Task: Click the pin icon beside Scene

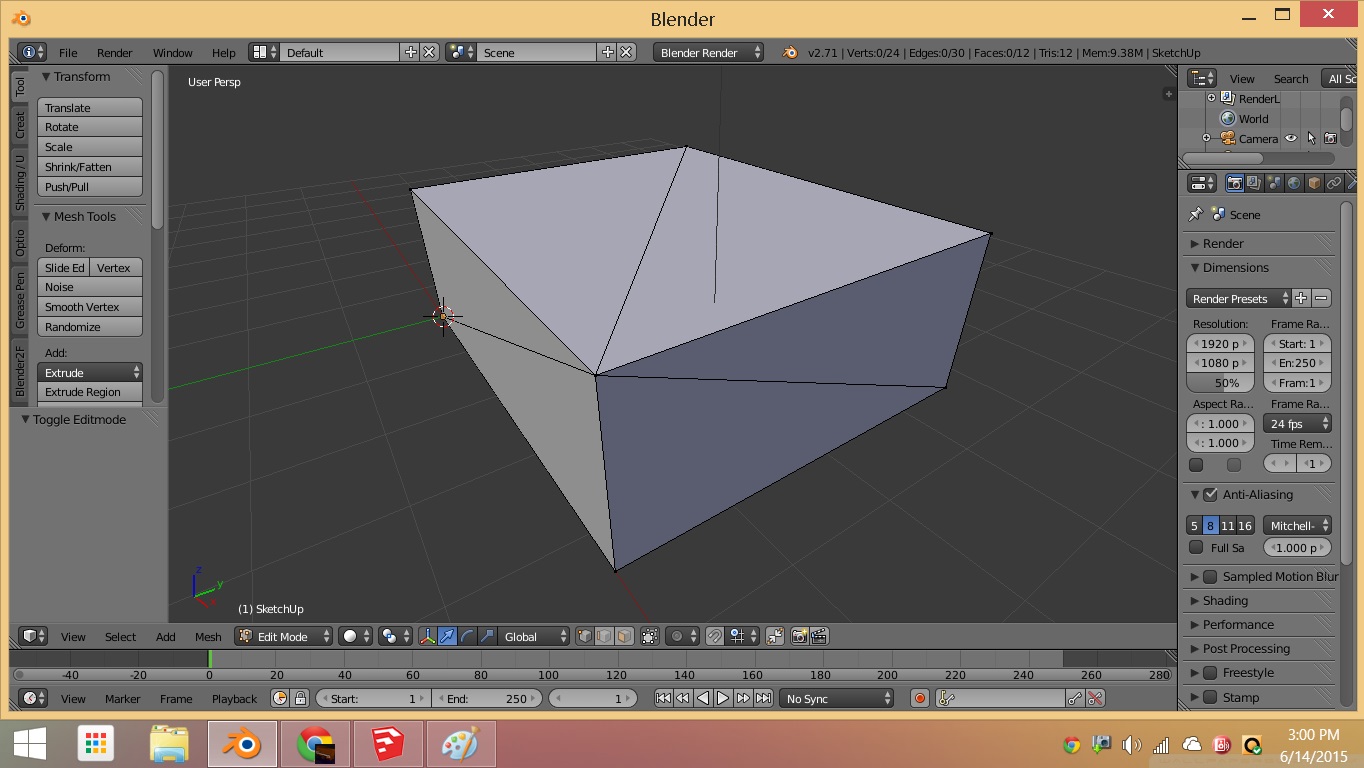Action: click(1195, 214)
